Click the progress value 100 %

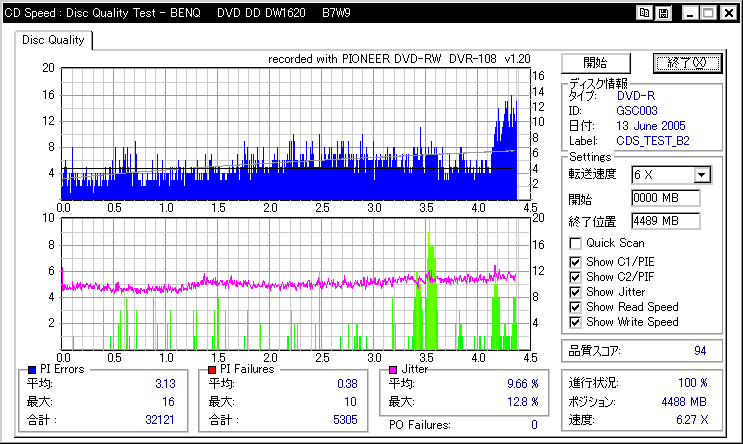tap(693, 382)
